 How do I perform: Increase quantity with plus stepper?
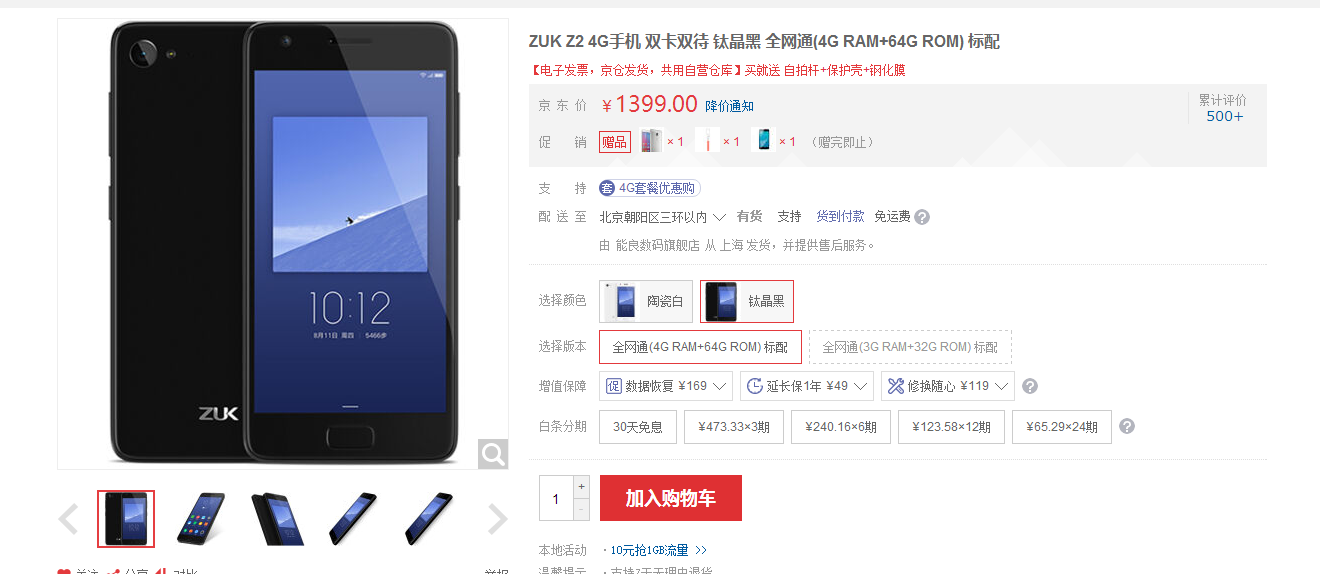click(582, 486)
